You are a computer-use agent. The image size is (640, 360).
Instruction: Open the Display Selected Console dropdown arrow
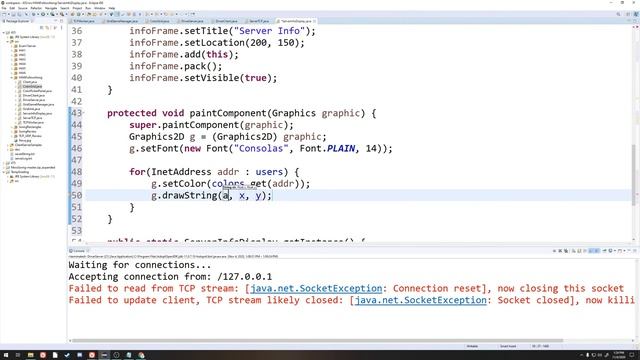pos(615,251)
